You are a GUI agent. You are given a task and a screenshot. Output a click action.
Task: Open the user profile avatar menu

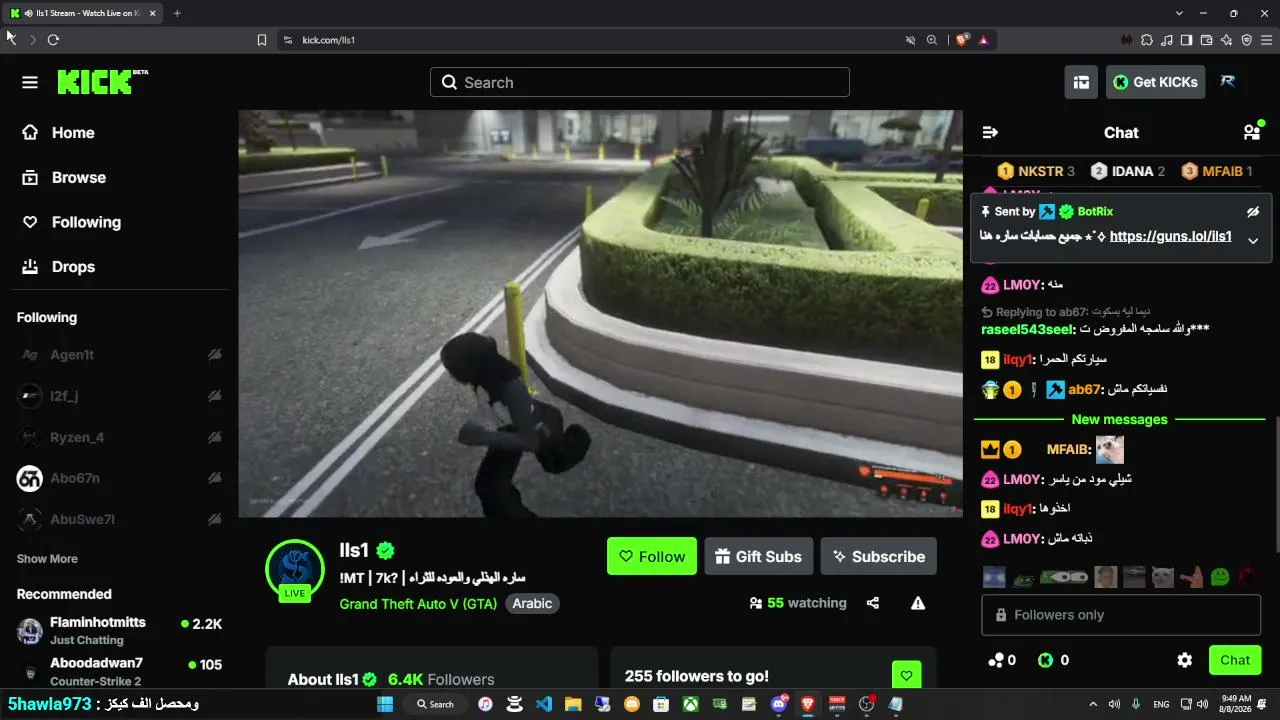1228,82
